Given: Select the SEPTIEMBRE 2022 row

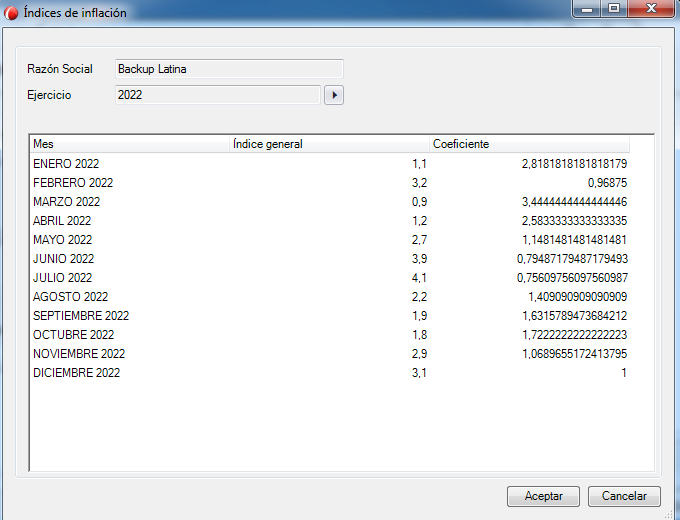Looking at the screenshot, I should coord(330,316).
